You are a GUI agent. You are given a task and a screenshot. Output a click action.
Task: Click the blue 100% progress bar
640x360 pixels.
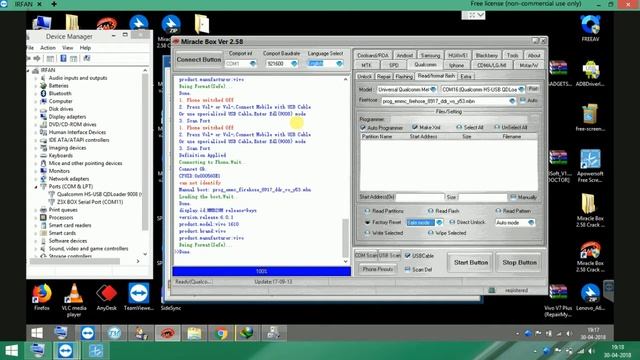262,271
